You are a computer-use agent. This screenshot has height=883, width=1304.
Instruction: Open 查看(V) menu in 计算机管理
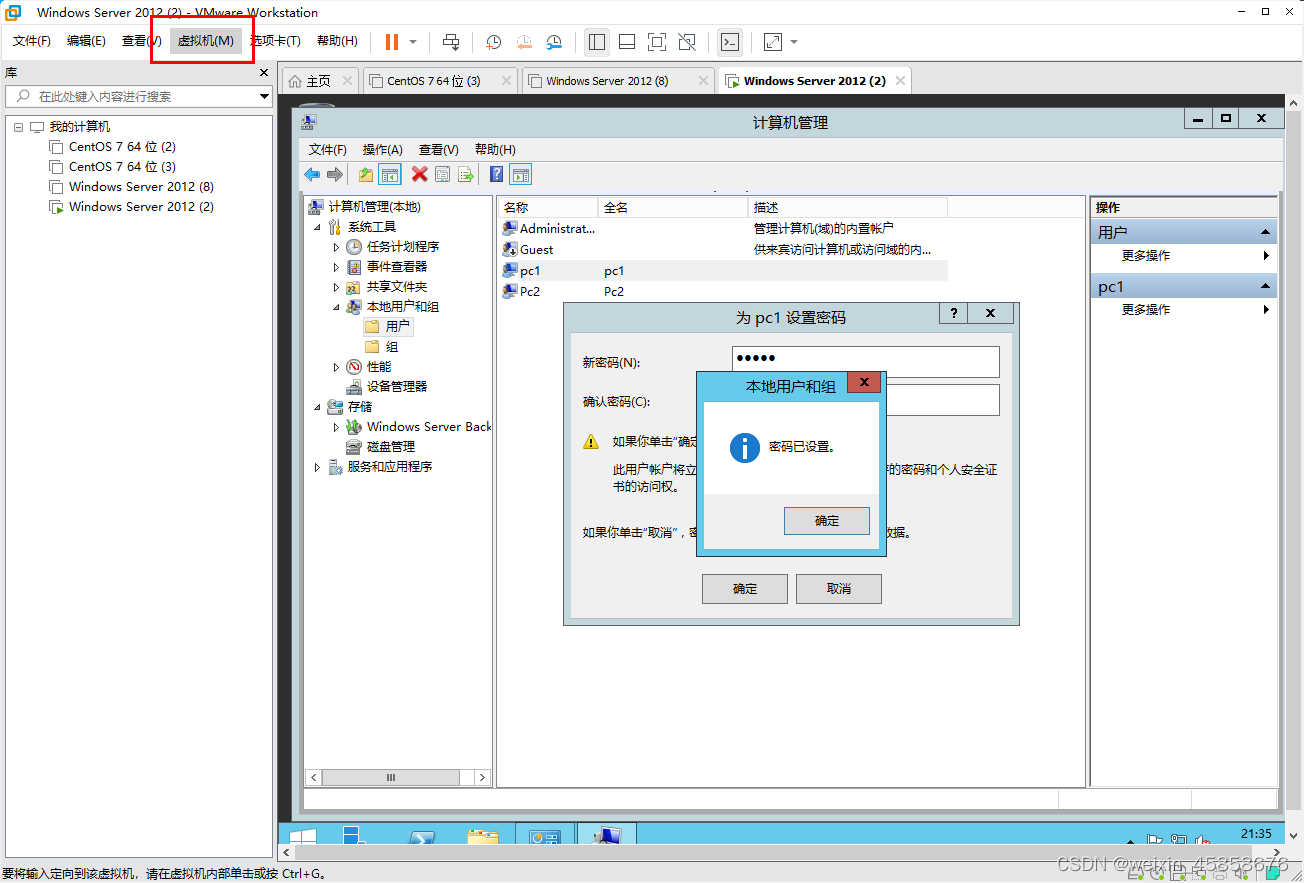tap(438, 149)
